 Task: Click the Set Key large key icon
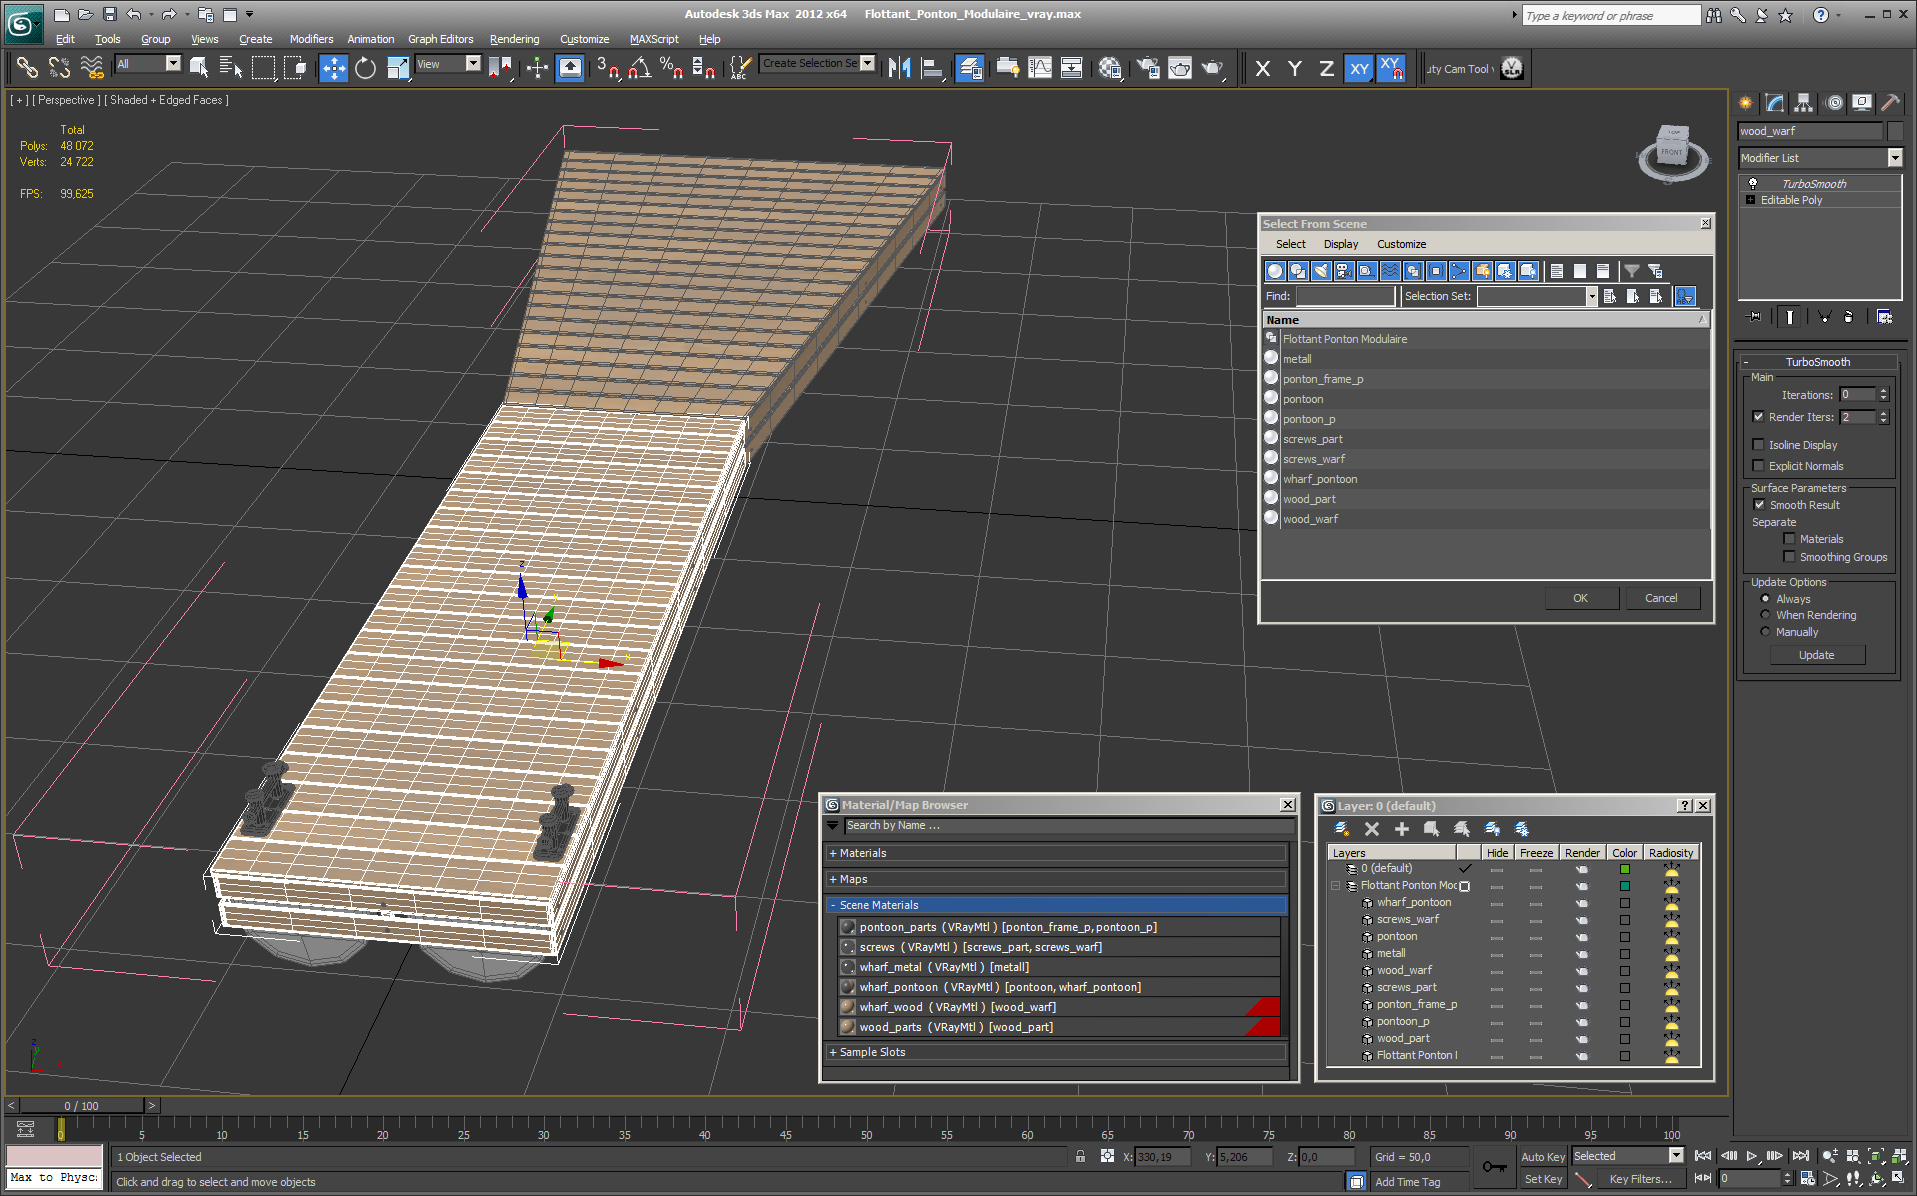pos(1495,1167)
